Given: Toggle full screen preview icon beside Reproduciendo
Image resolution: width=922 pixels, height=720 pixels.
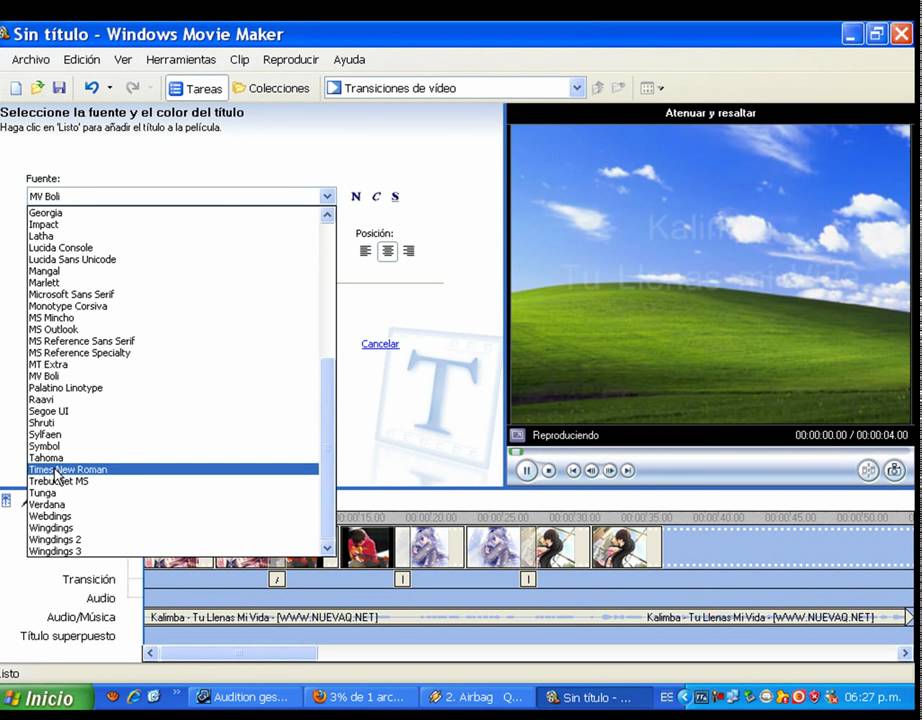Looking at the screenshot, I should click(517, 435).
